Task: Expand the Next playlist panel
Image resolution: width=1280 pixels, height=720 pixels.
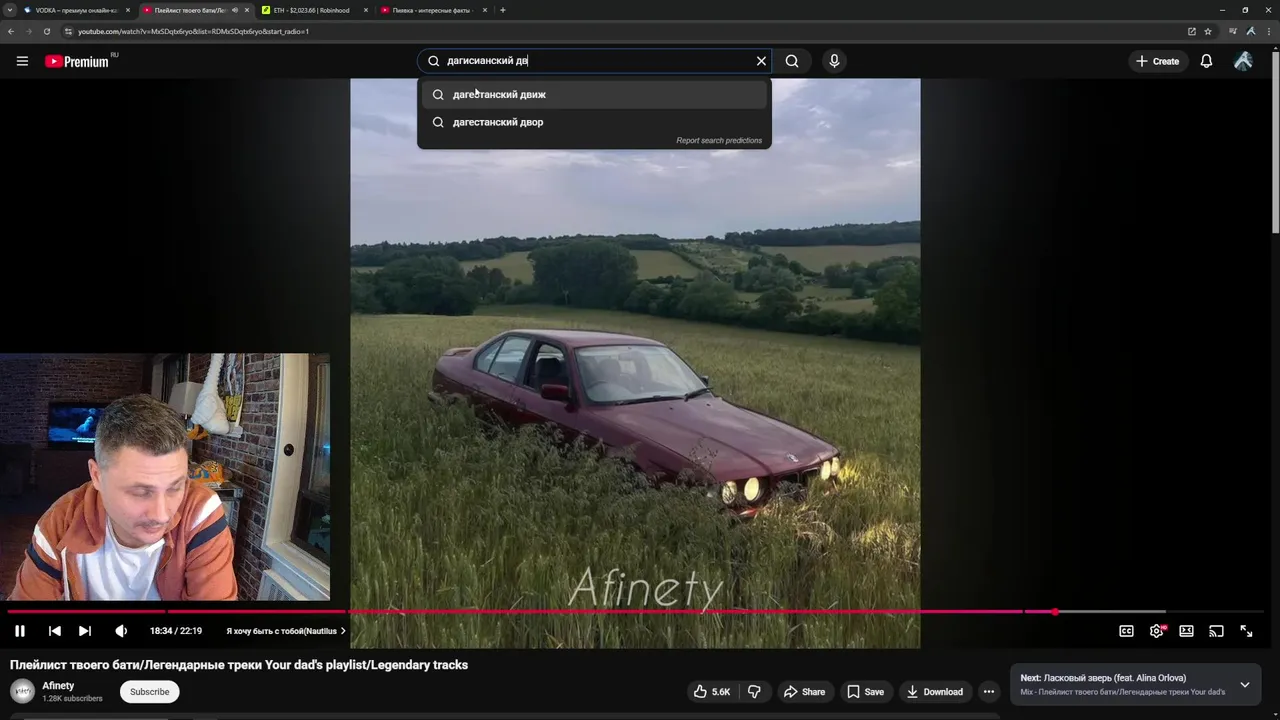Action: (x=1245, y=685)
